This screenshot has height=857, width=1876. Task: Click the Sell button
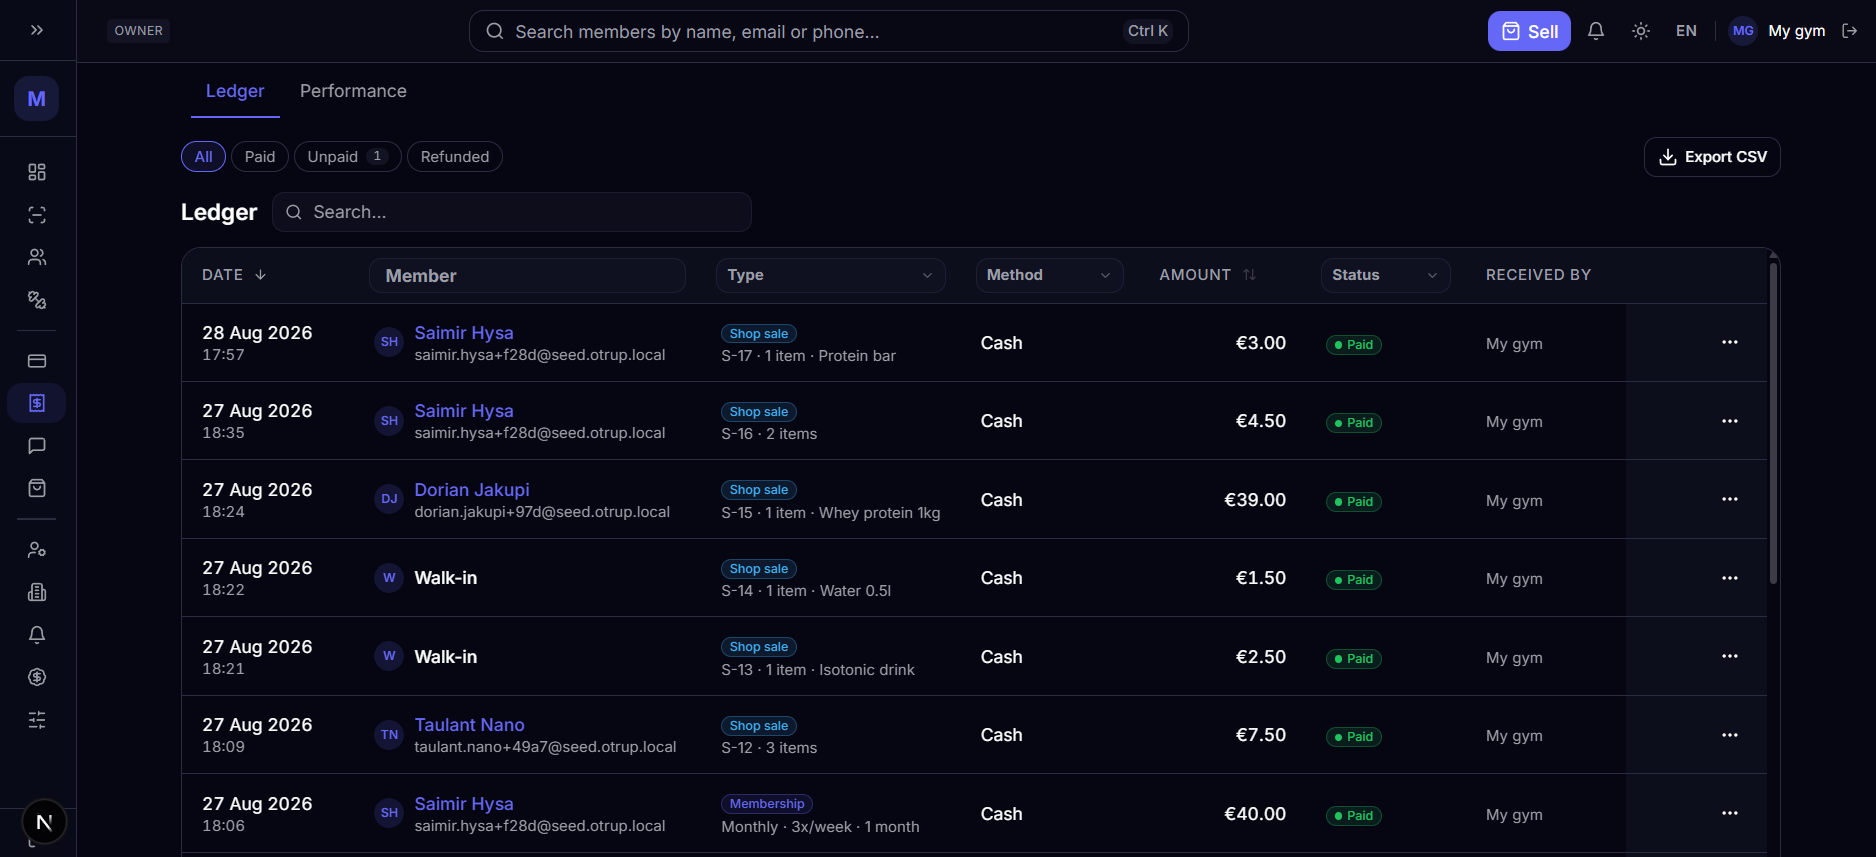pyautogui.click(x=1529, y=31)
